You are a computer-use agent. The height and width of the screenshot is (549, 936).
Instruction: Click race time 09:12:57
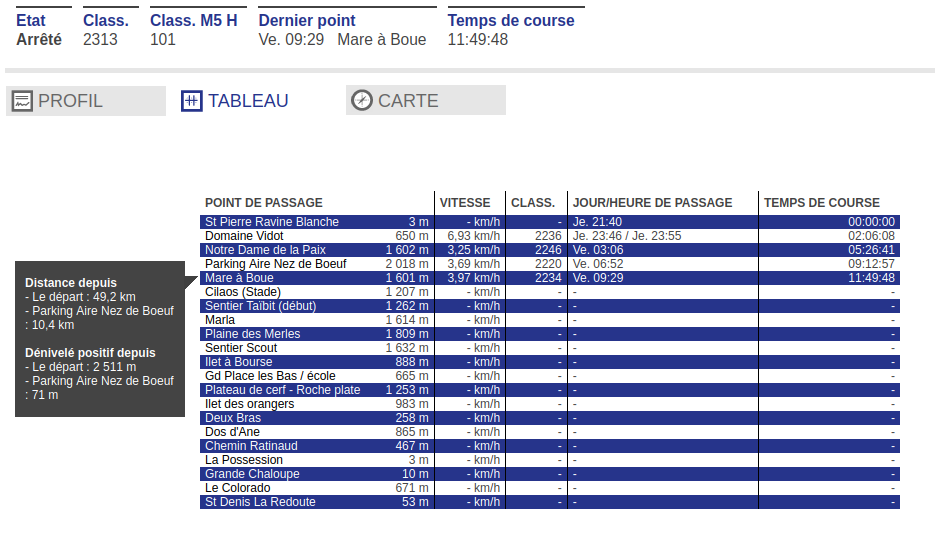[872, 264]
